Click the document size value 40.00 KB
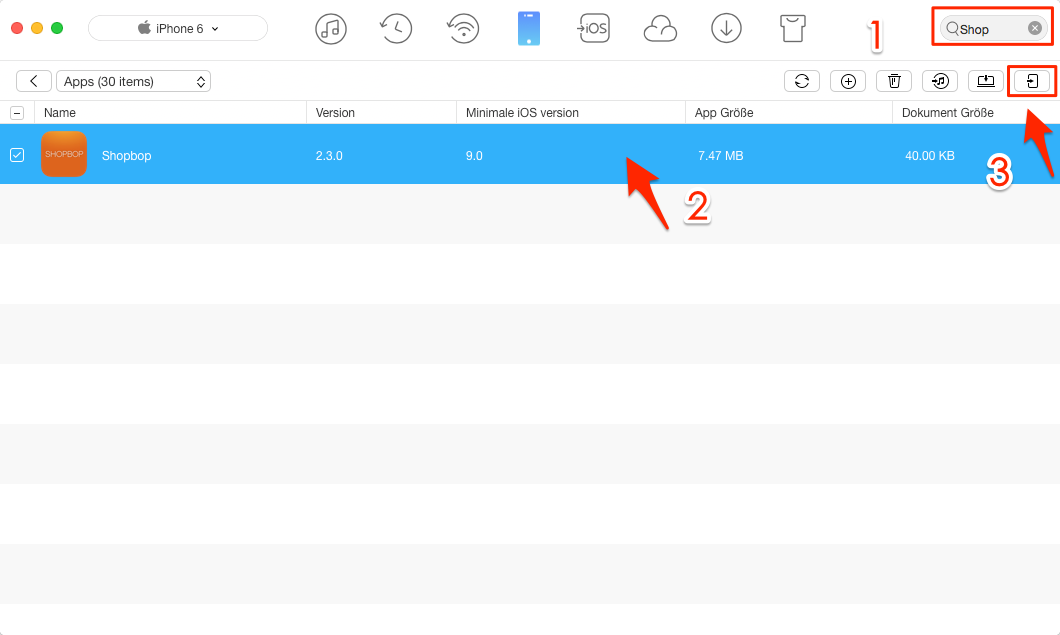The width and height of the screenshot is (1060, 635). [x=930, y=156]
